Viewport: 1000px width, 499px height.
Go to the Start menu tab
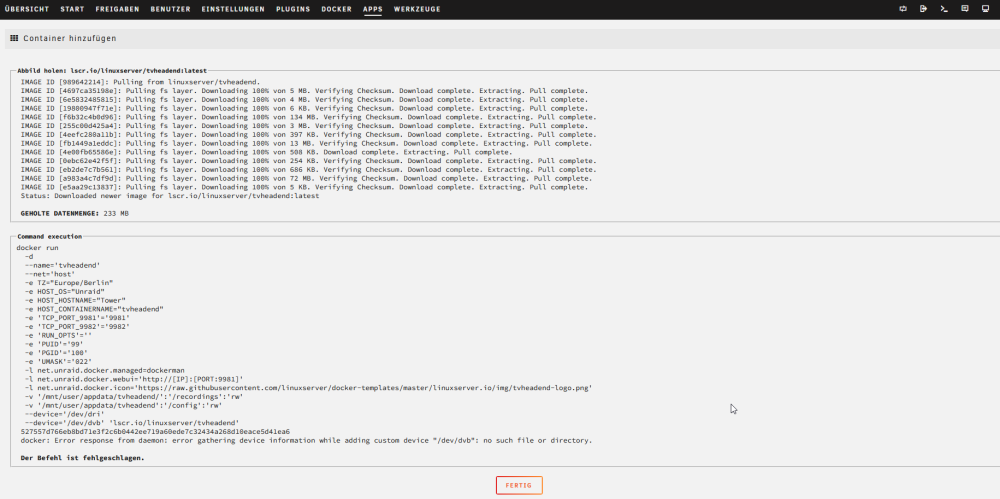pos(72,10)
